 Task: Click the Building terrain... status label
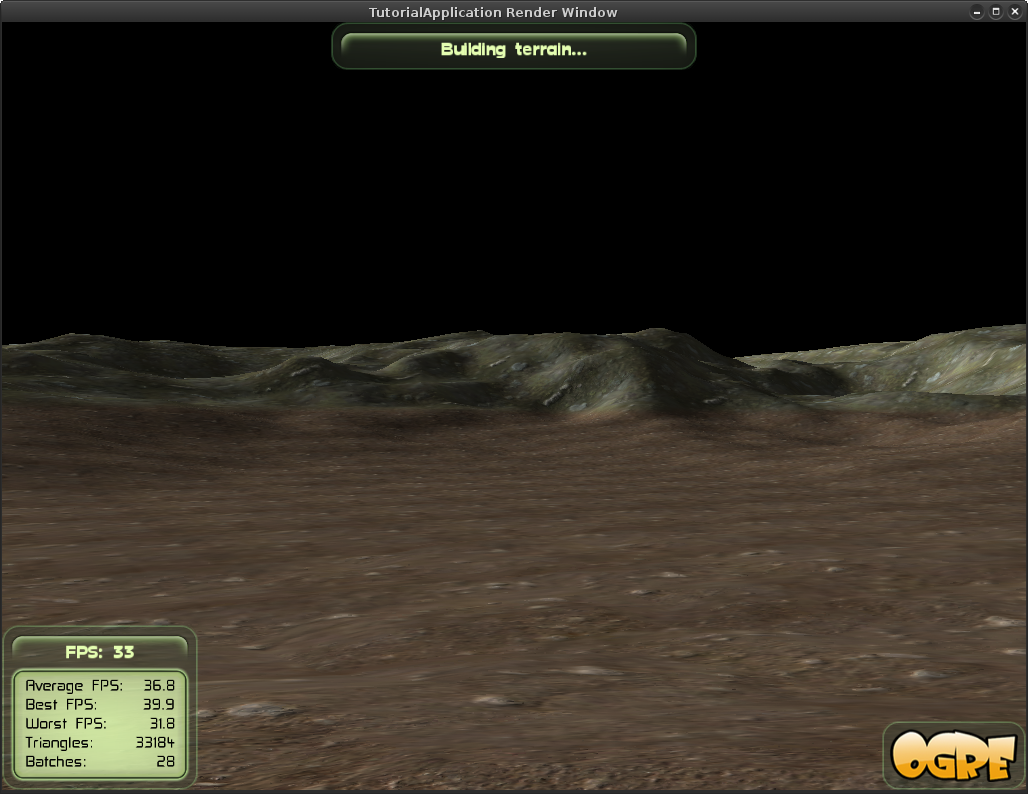pyautogui.click(x=513, y=49)
